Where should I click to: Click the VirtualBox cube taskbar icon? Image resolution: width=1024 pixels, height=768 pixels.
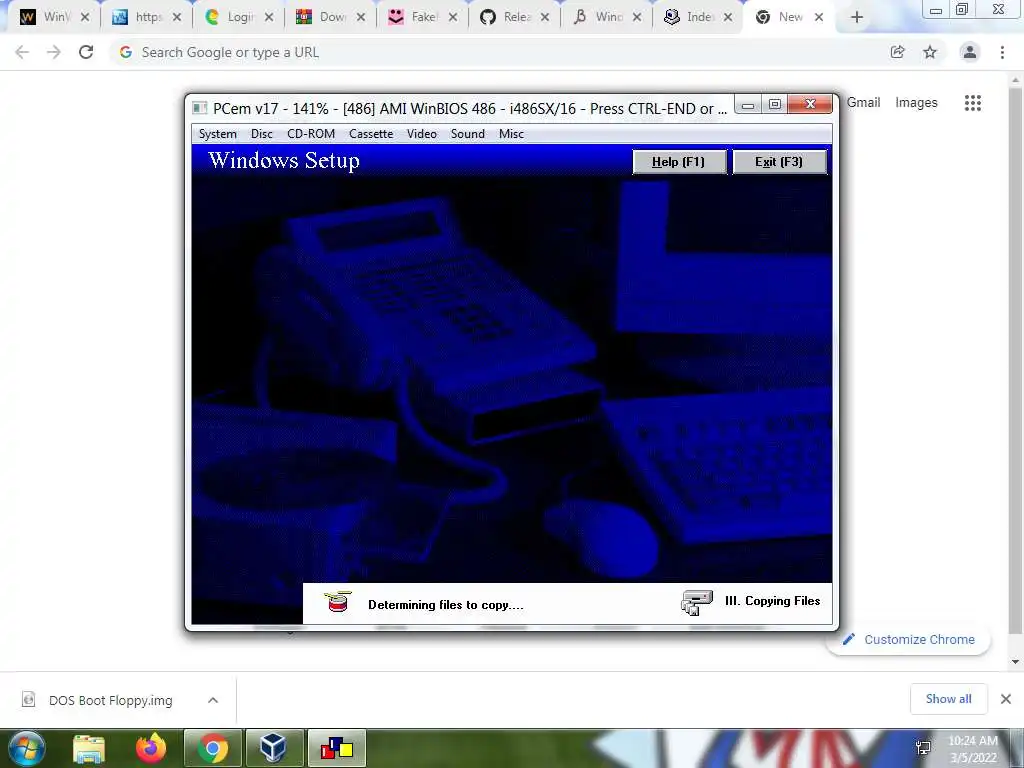(x=273, y=748)
